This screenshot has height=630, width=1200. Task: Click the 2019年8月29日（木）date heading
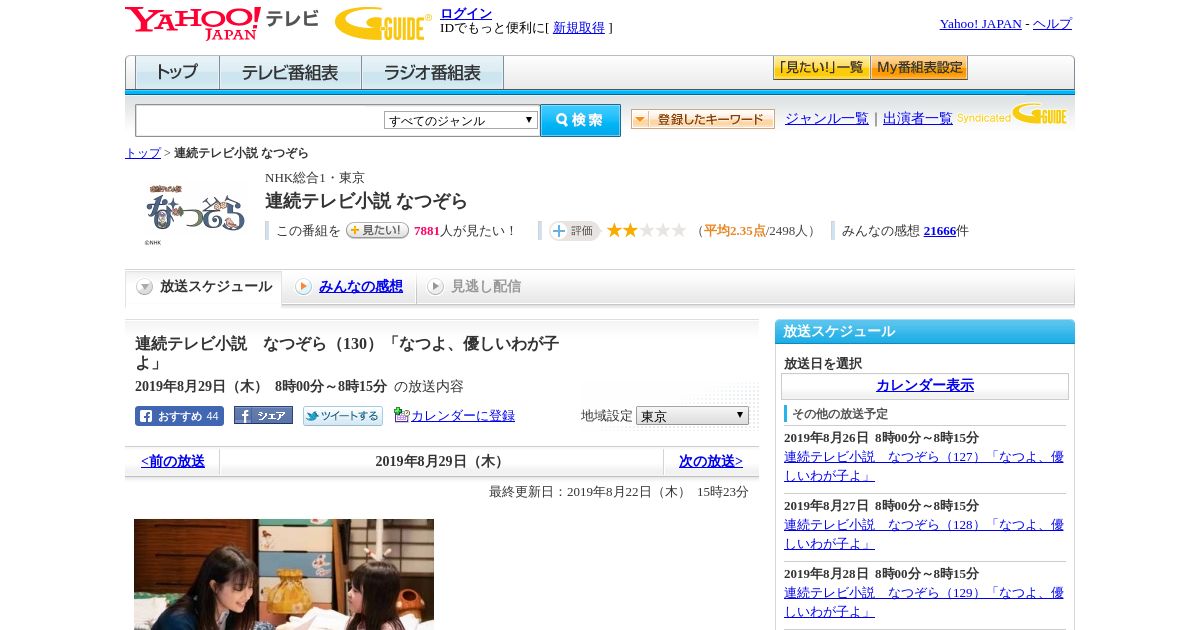(x=441, y=462)
